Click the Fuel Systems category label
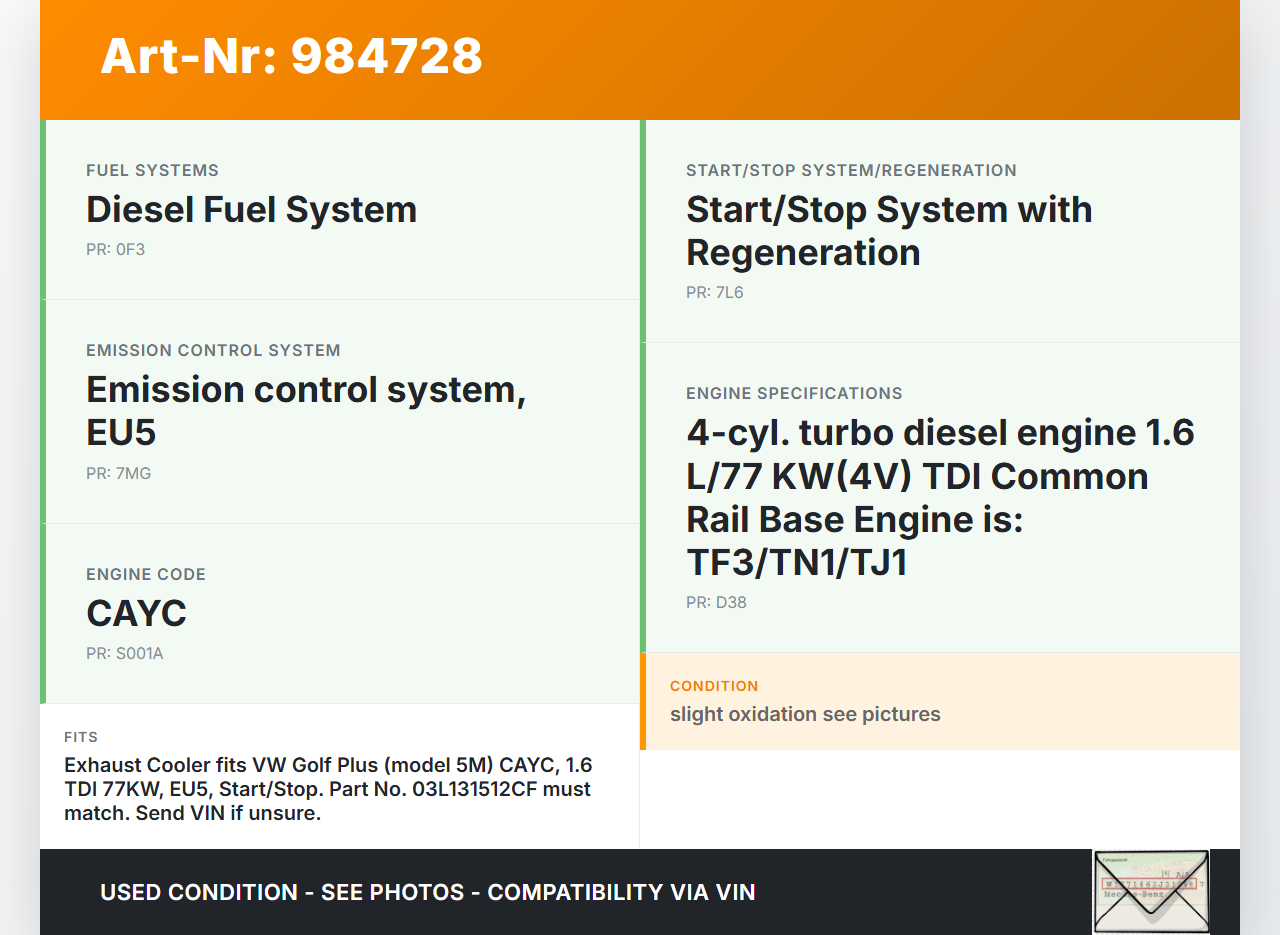Image resolution: width=1280 pixels, height=935 pixels. (x=152, y=170)
